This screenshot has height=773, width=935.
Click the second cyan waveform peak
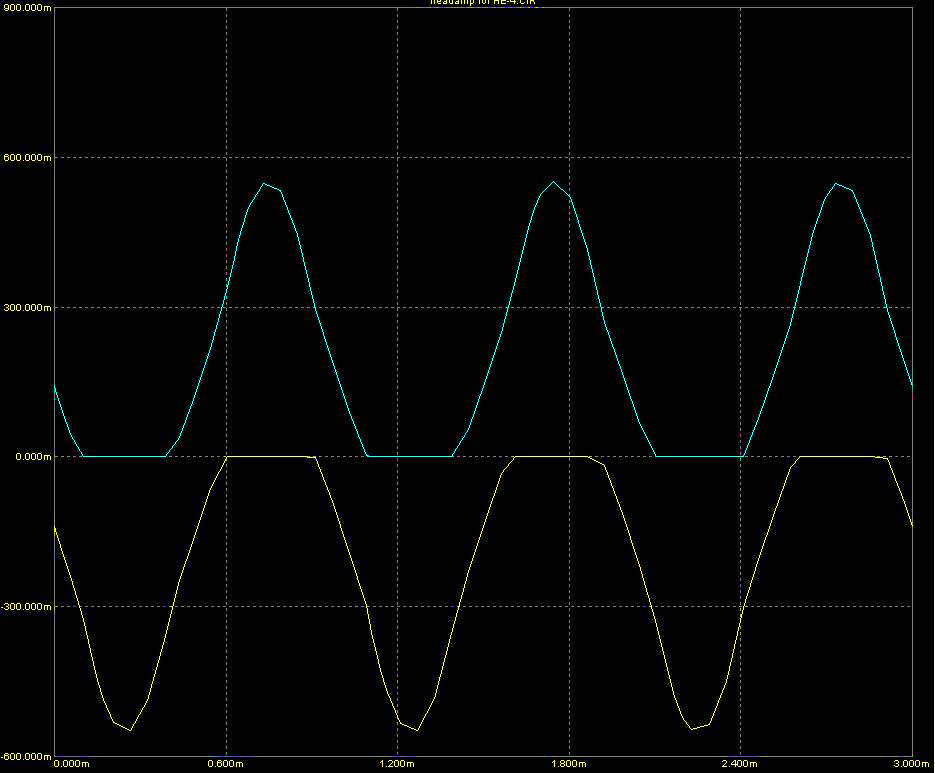pyautogui.click(x=553, y=182)
